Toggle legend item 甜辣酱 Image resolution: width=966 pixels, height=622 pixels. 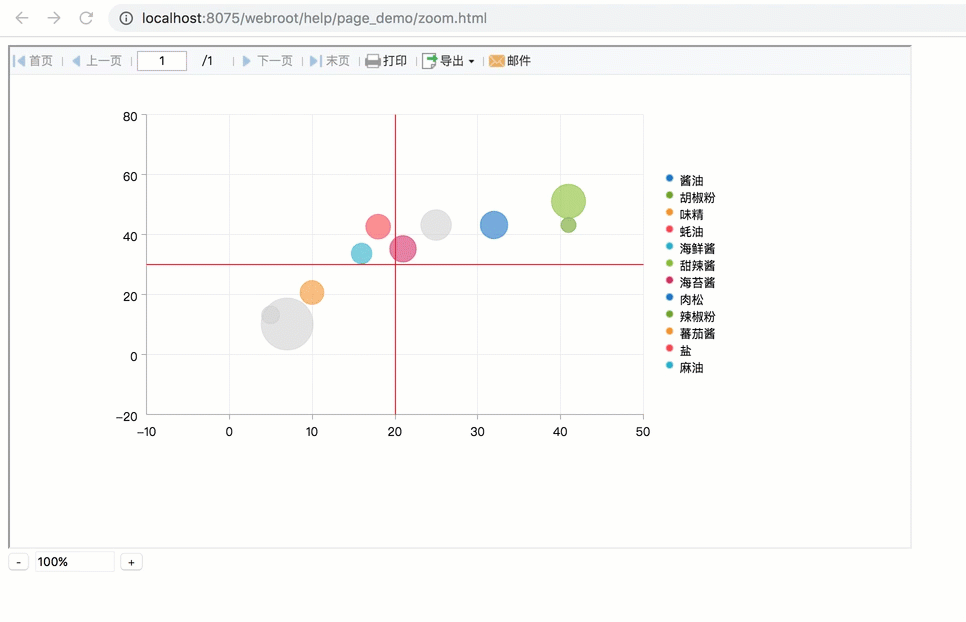click(691, 265)
